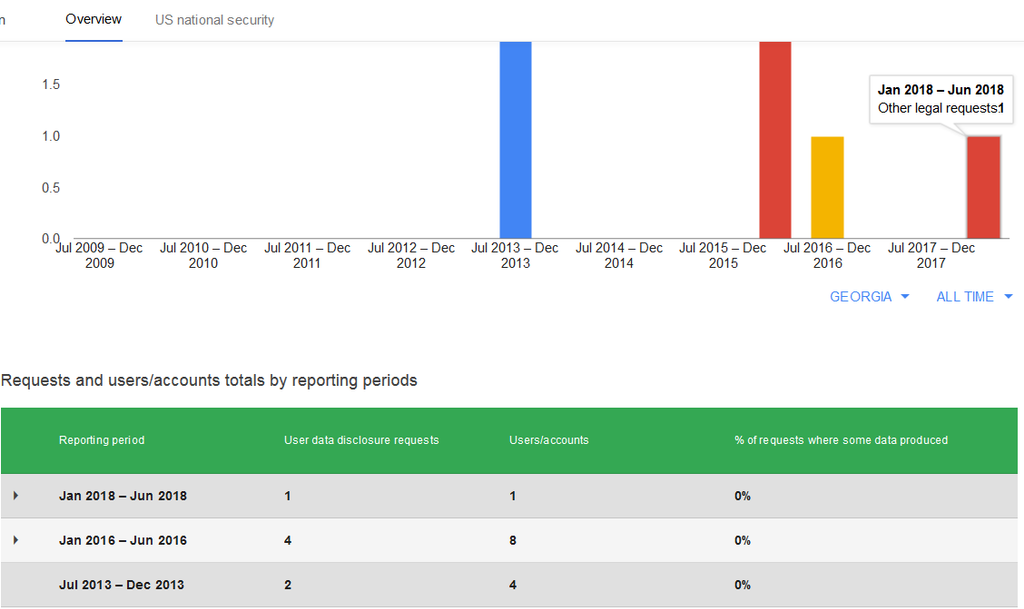Click the Jul 2014 – Dec 2014 axis label
The image size is (1024, 609).
(x=618, y=255)
